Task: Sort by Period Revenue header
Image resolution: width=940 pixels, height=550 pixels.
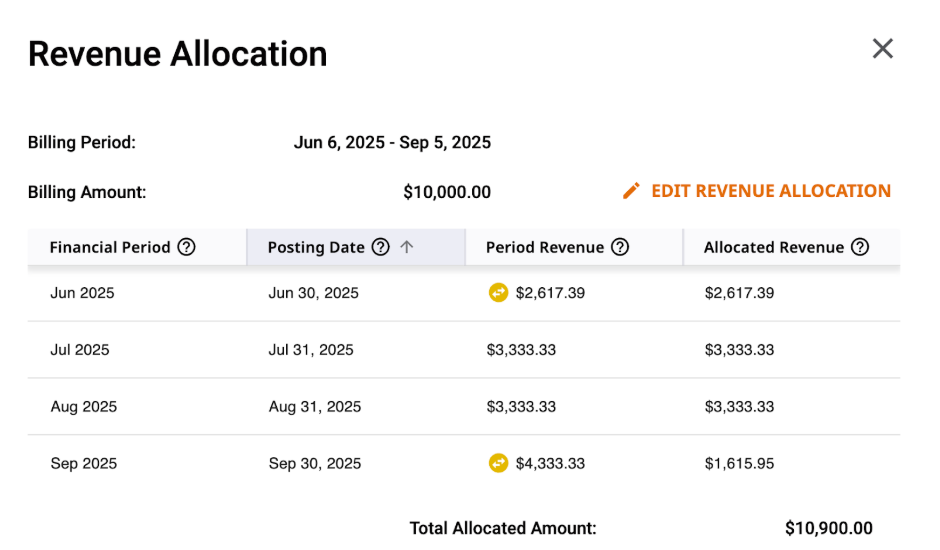Action: pyautogui.click(x=545, y=247)
